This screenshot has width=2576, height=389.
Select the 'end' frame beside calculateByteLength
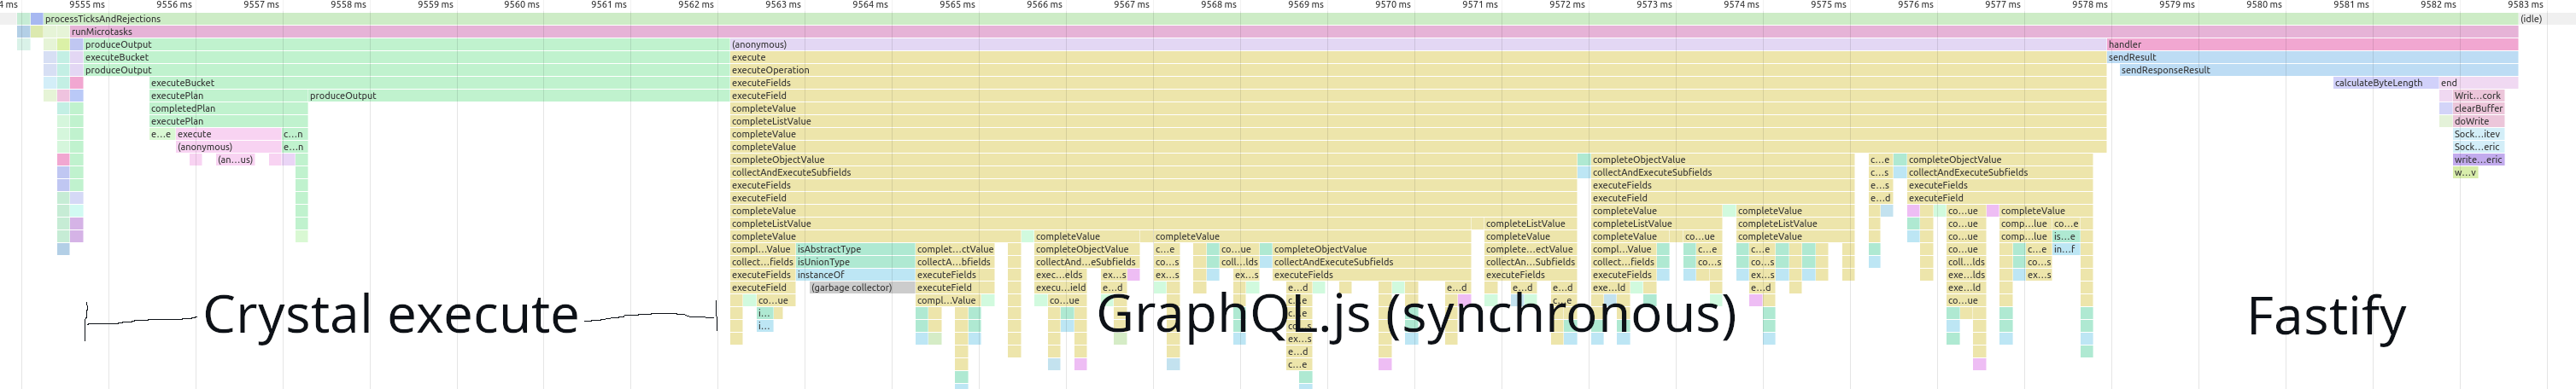(x=2478, y=83)
